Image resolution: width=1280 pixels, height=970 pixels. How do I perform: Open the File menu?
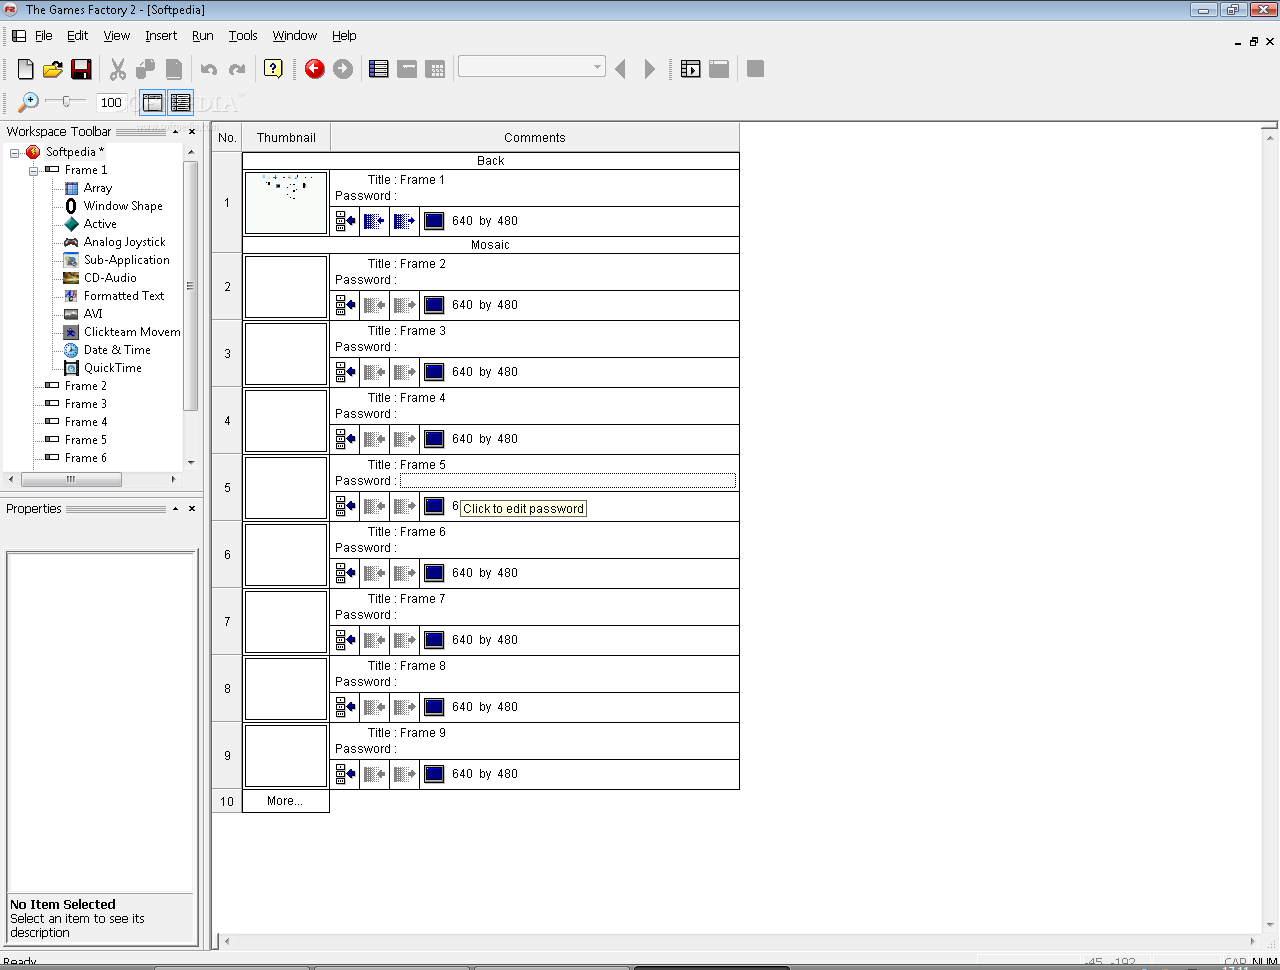point(43,36)
